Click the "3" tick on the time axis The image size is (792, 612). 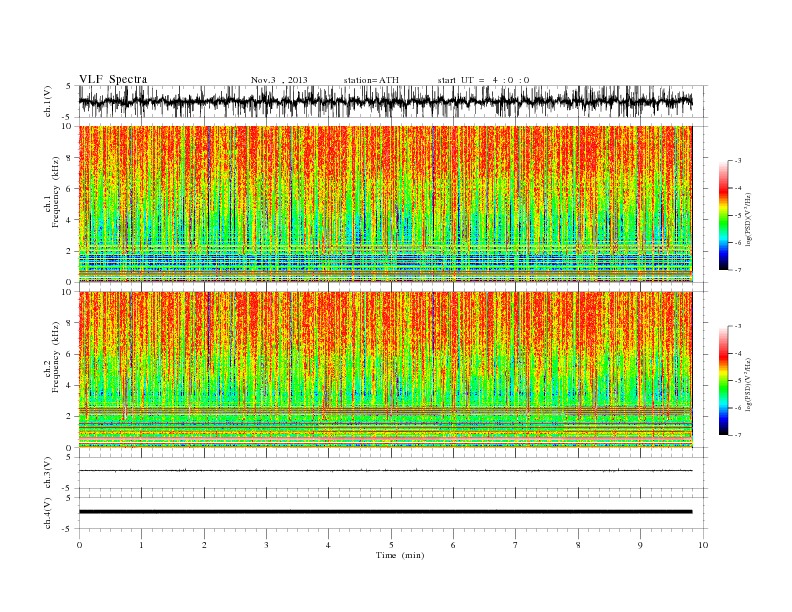[266, 545]
